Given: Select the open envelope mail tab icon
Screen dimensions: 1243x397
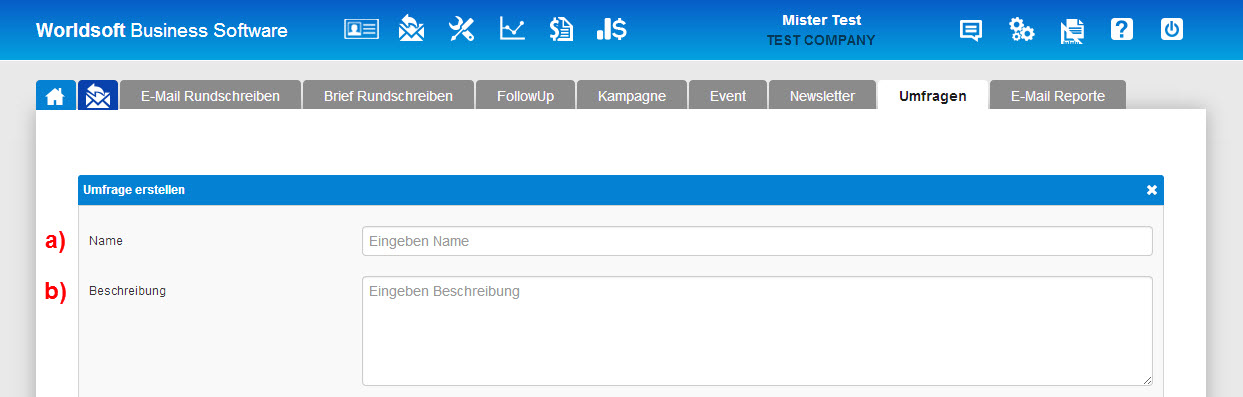Looking at the screenshot, I should pos(97,96).
